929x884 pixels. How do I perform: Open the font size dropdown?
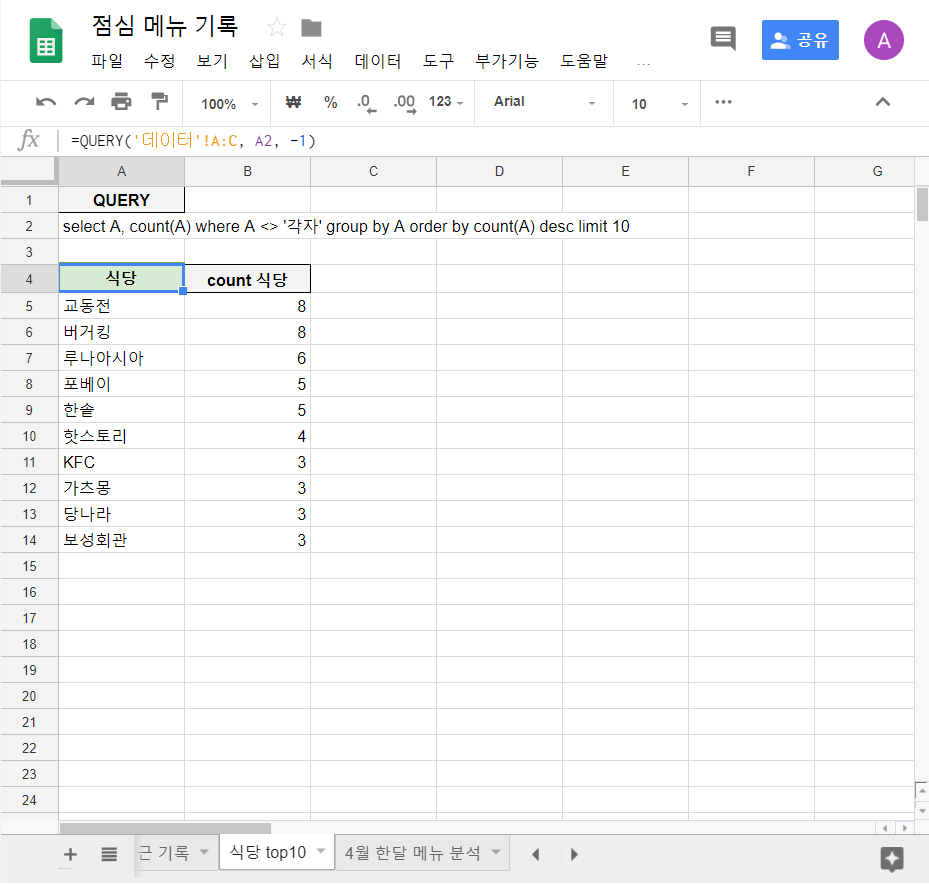pyautogui.click(x=657, y=102)
